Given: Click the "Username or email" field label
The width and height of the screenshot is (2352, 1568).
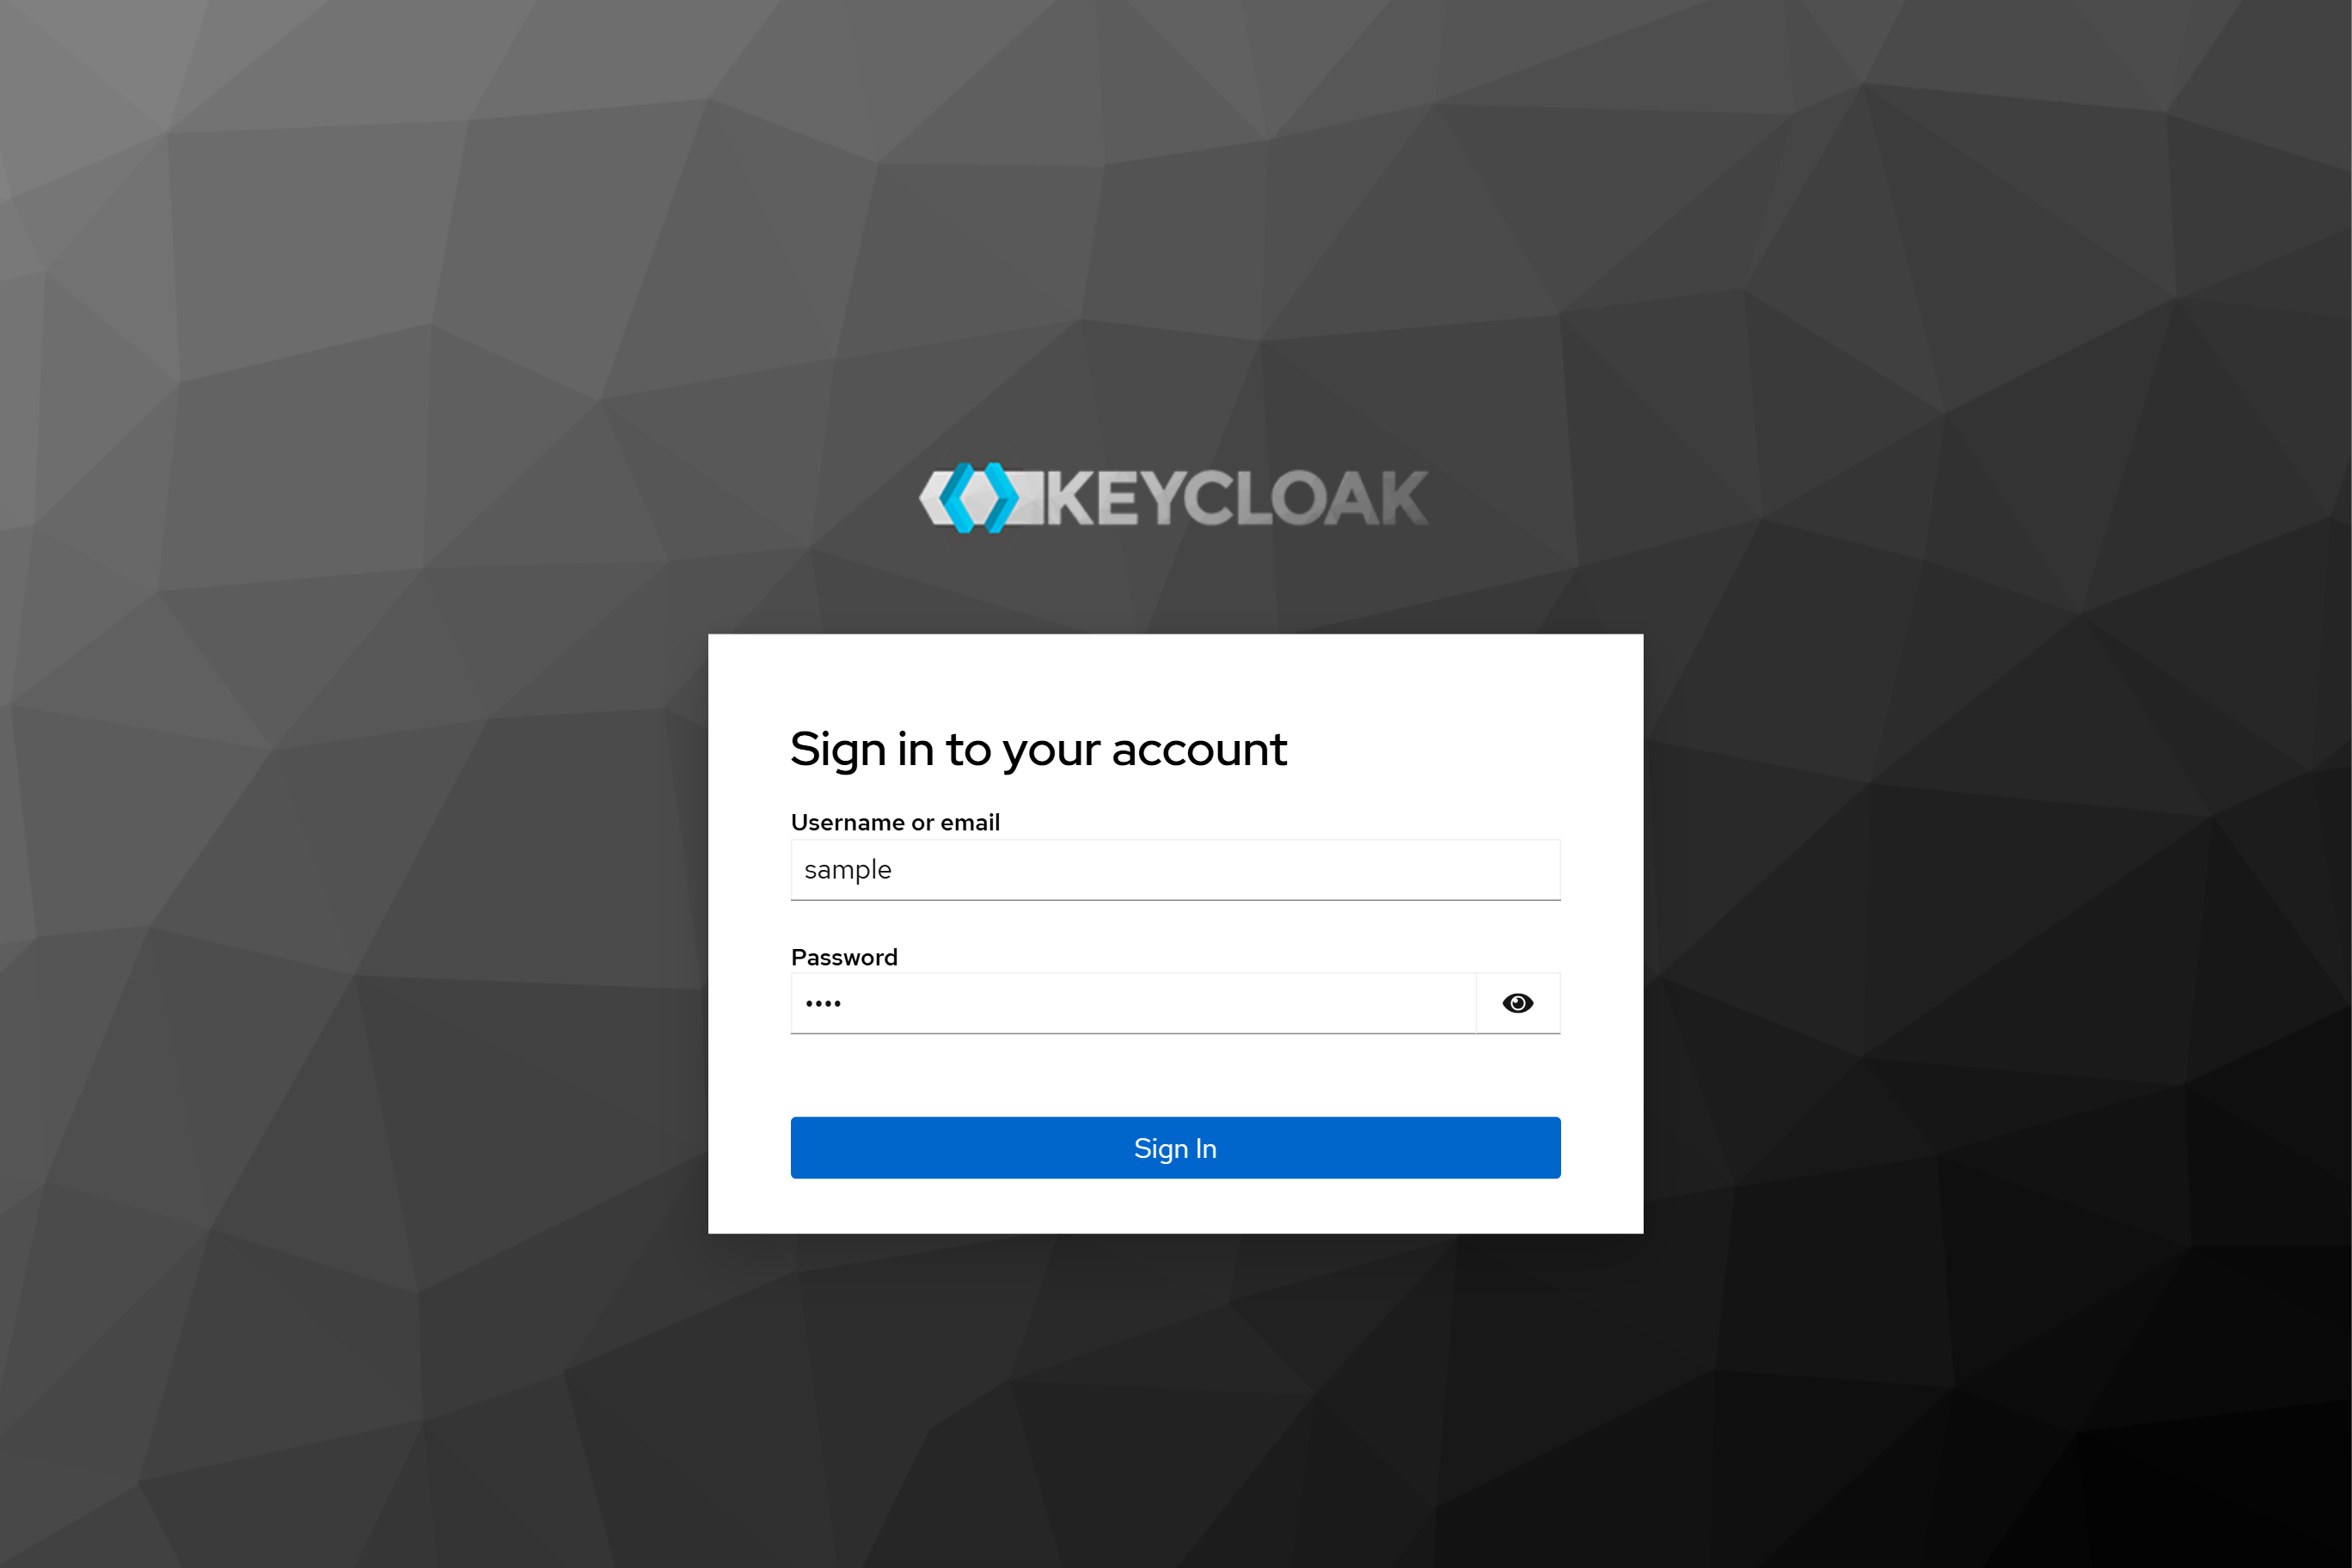Looking at the screenshot, I should [x=895, y=822].
